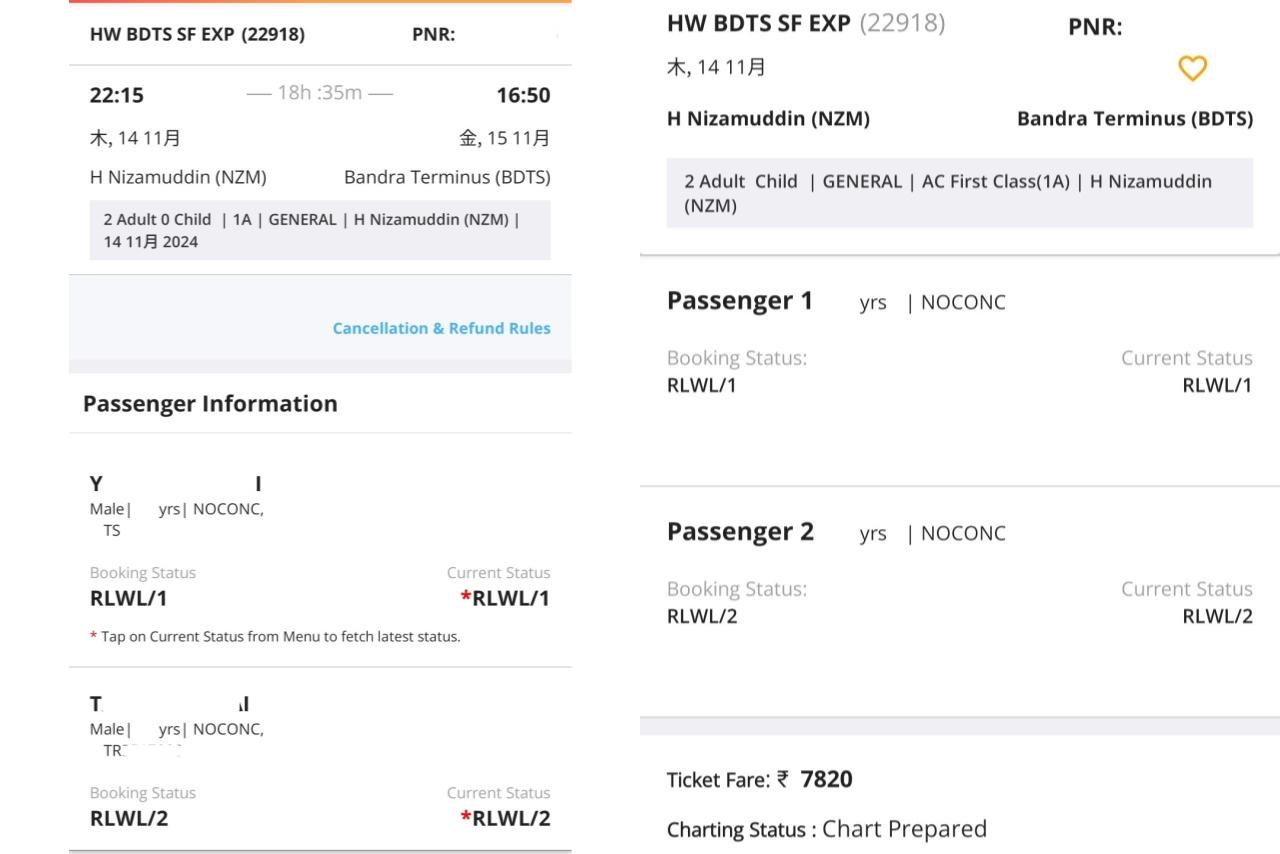Click the bold H Nizamuddin (NZM) station
1280x854 pixels.
pyautogui.click(x=768, y=119)
